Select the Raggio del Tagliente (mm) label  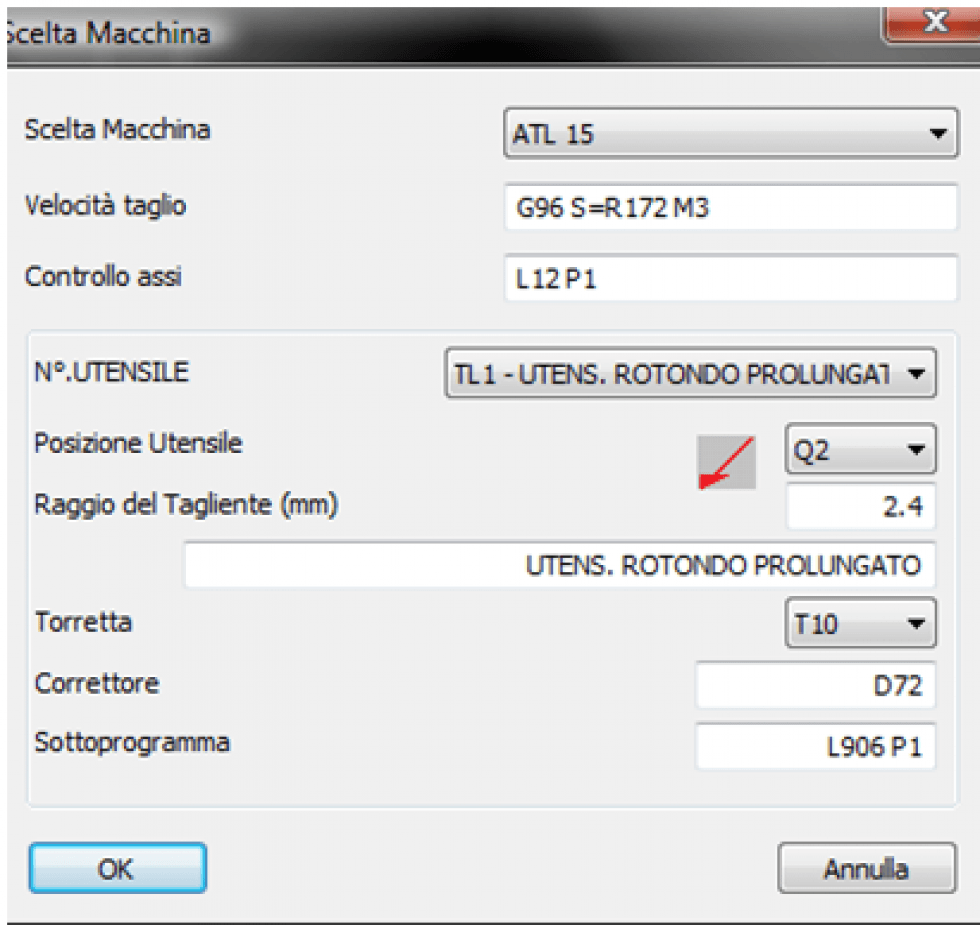point(186,504)
